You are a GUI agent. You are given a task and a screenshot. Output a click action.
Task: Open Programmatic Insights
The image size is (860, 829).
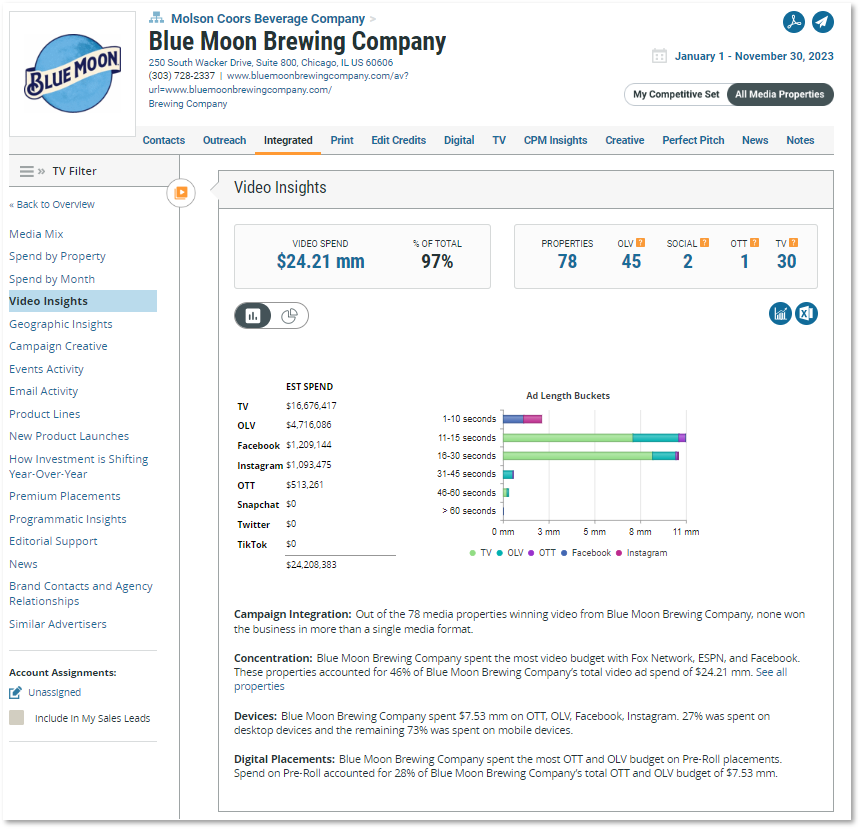68,519
